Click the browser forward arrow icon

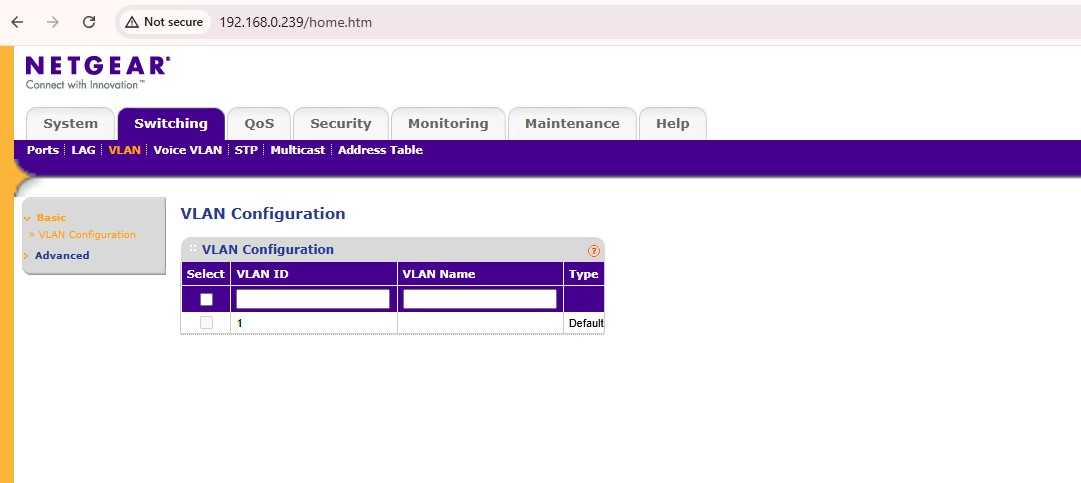tap(53, 22)
